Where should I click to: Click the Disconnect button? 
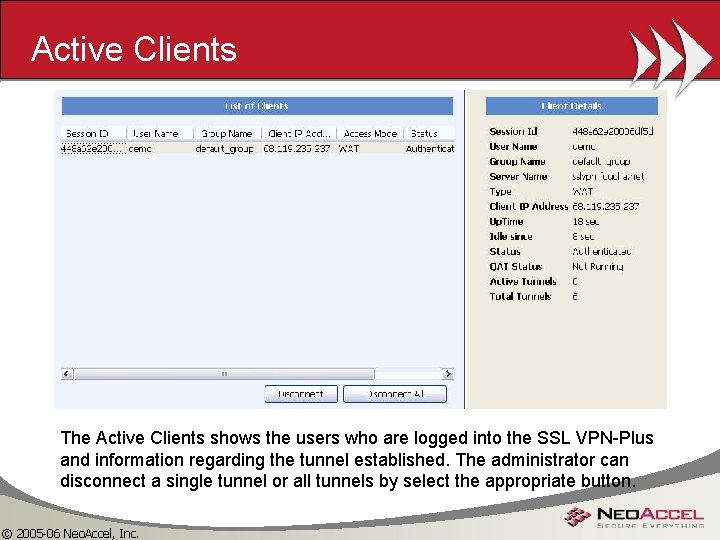click(x=301, y=394)
